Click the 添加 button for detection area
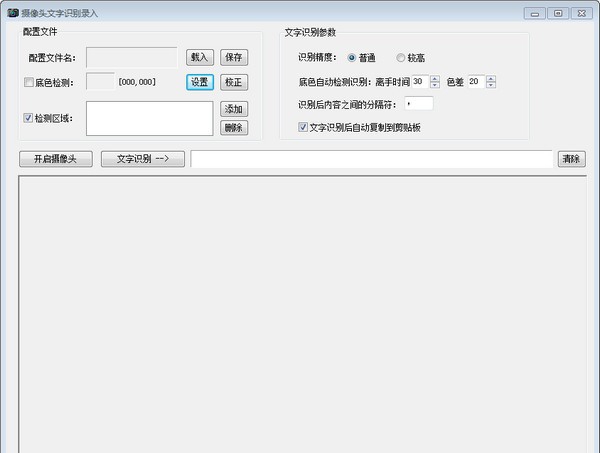 pyautogui.click(x=234, y=109)
